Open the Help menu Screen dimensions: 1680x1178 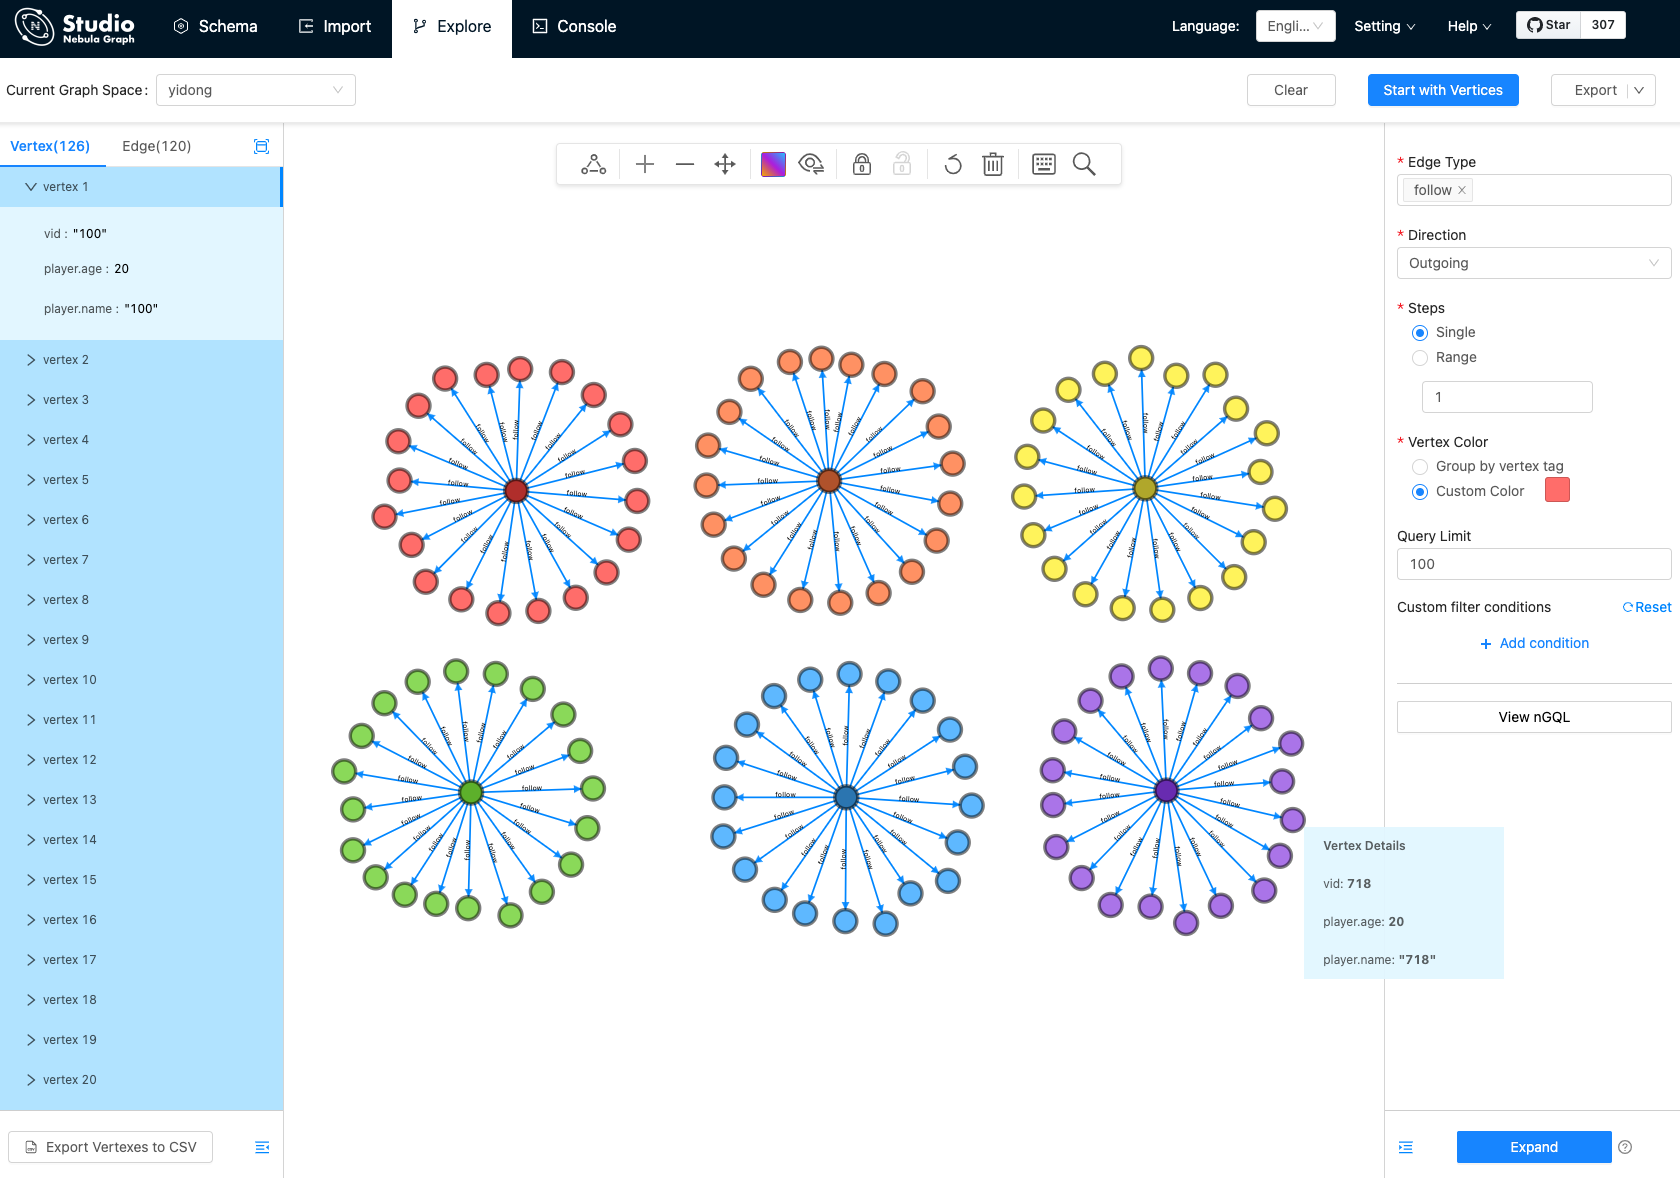click(x=1469, y=26)
